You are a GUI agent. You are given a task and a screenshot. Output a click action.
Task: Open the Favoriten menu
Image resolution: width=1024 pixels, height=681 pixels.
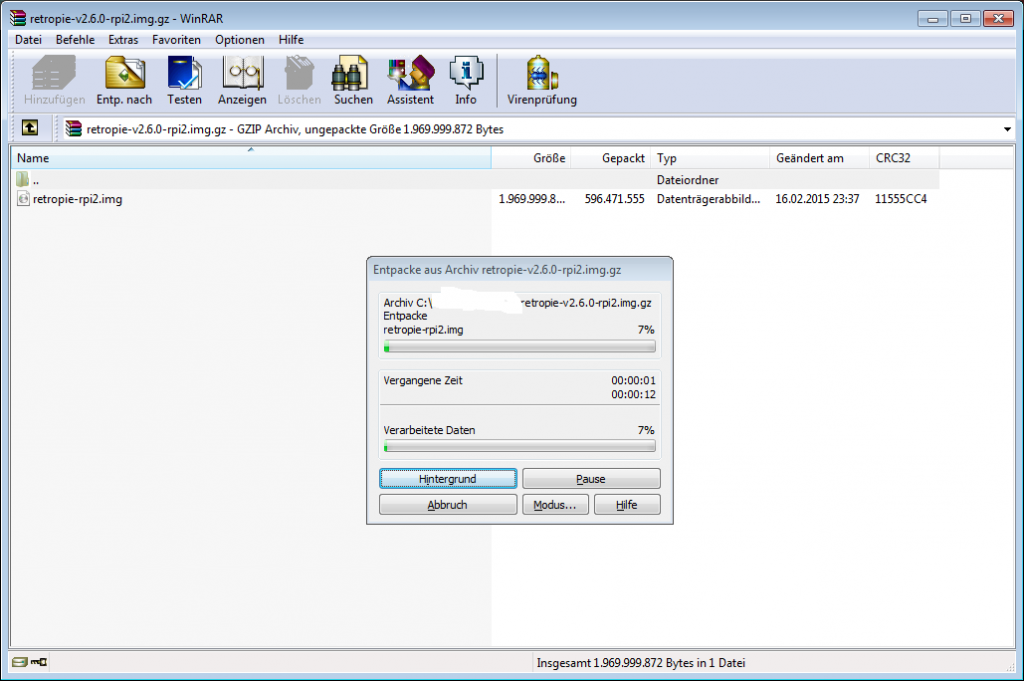click(x=176, y=39)
